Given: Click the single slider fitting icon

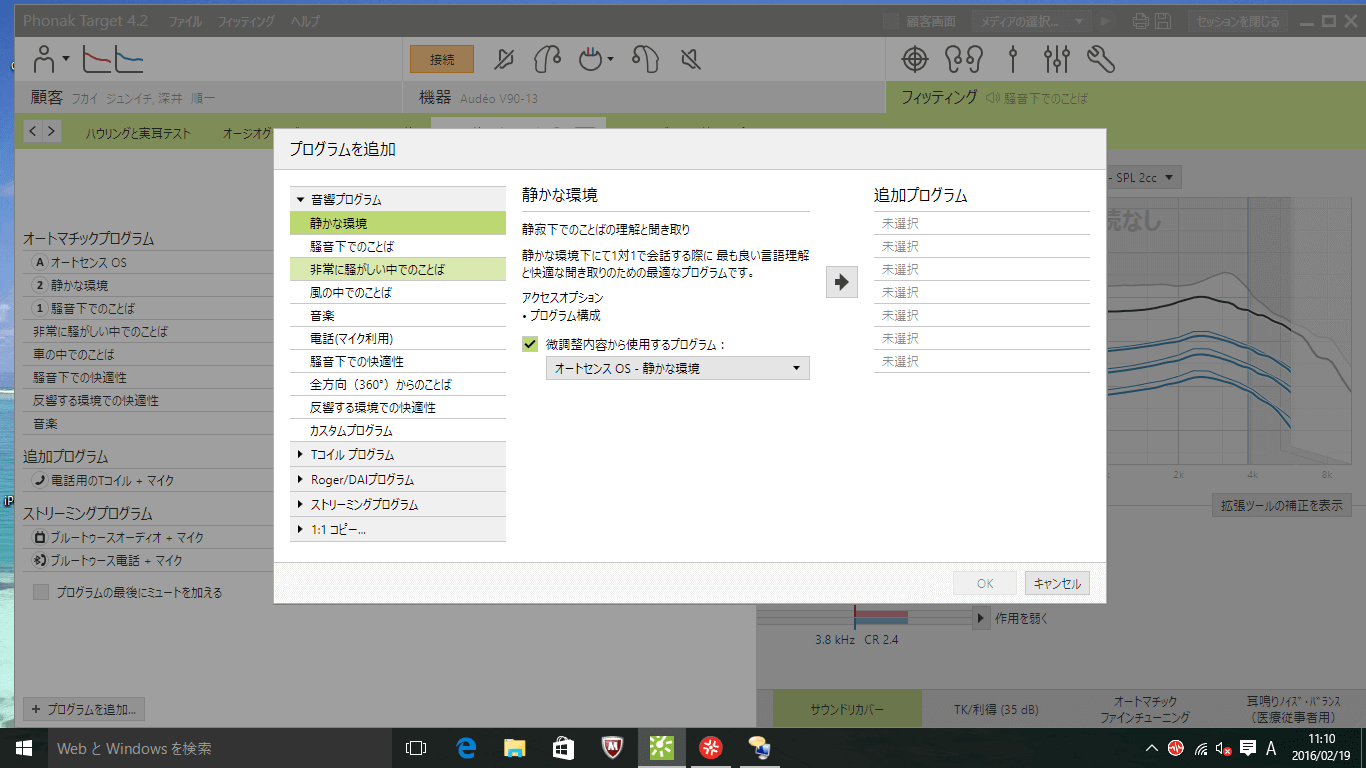Looking at the screenshot, I should pos(1013,60).
